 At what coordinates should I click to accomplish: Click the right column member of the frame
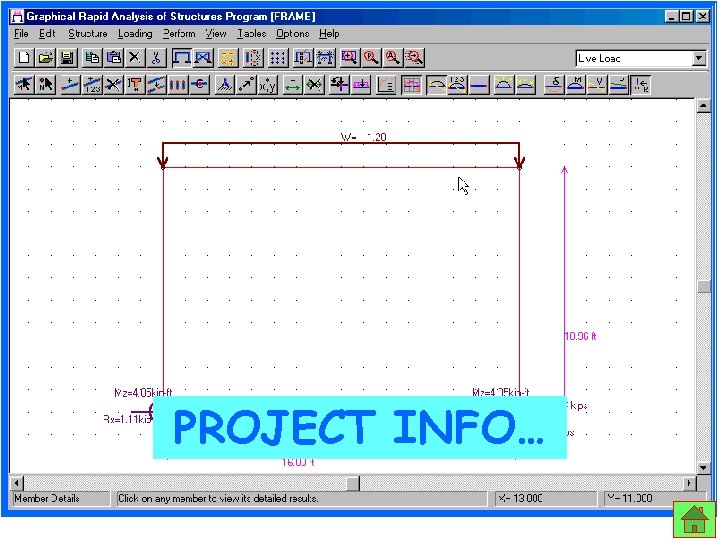coord(519,280)
